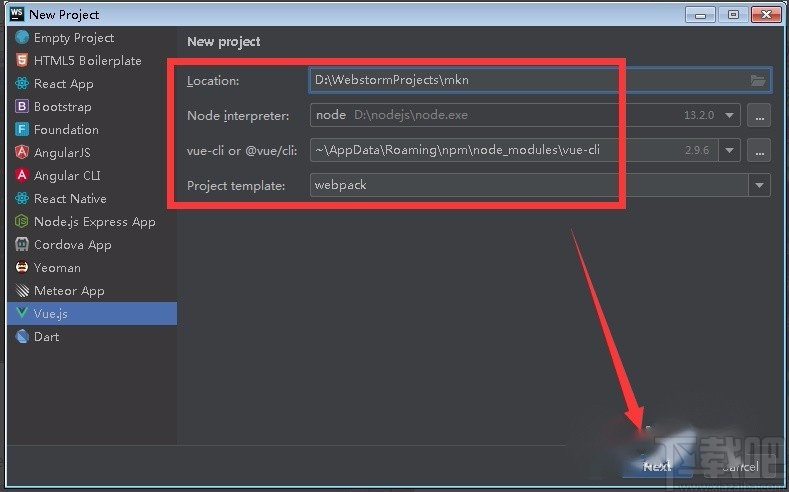Click the Empty Project globe icon

click(x=22, y=38)
